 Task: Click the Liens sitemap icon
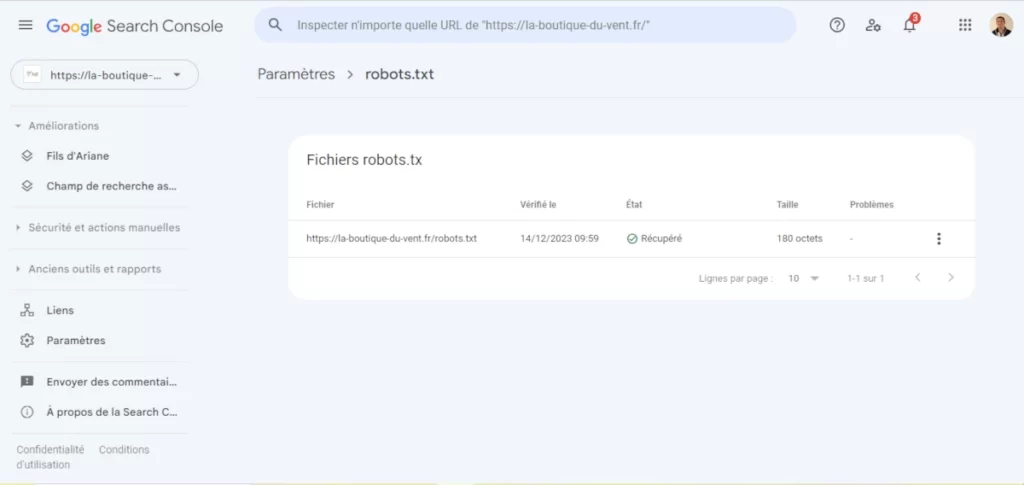[27, 310]
